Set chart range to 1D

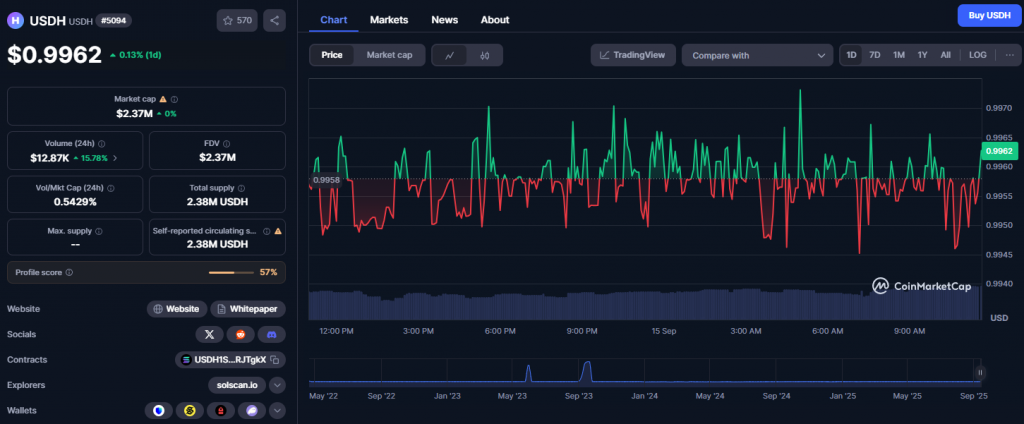[852, 55]
